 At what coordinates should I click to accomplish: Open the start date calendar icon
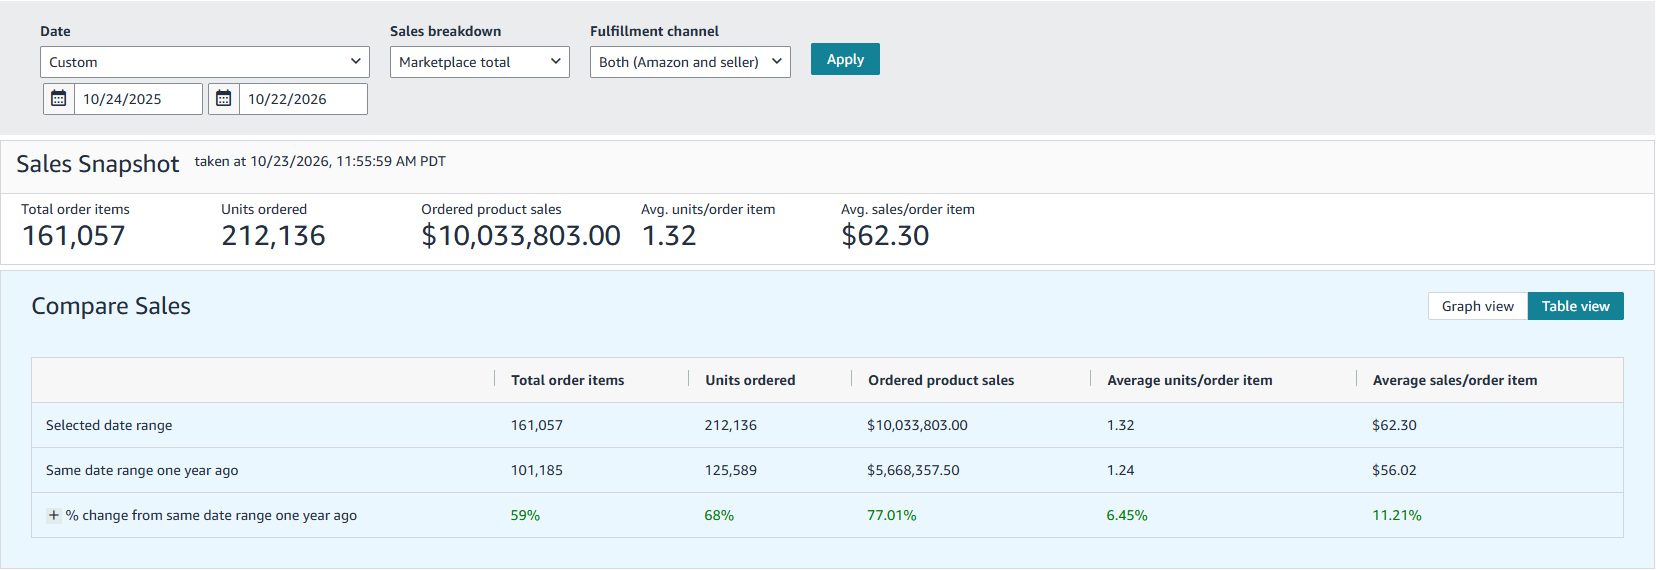[59, 99]
